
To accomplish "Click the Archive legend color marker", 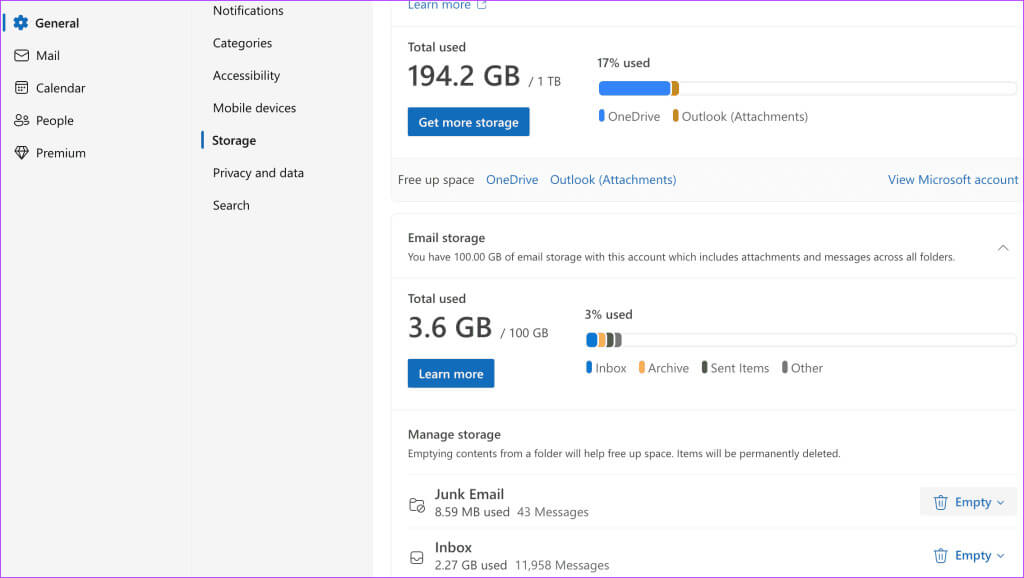I will [642, 367].
